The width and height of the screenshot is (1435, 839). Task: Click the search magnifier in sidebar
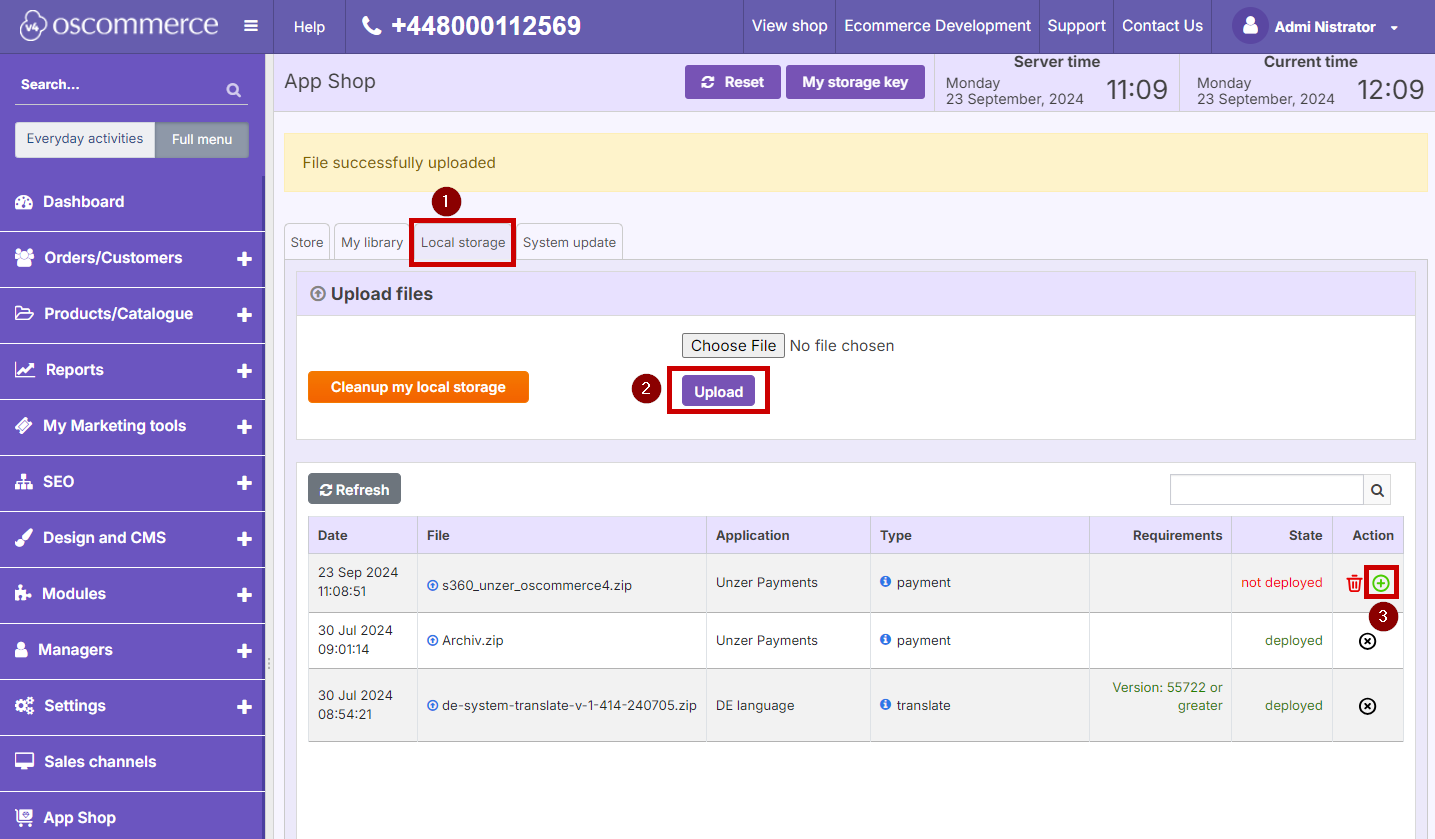point(234,90)
